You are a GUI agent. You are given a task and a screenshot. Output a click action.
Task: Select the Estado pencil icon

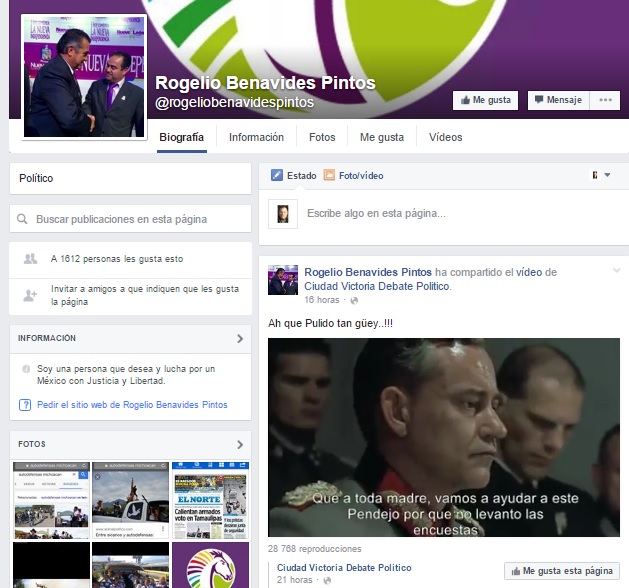277,175
